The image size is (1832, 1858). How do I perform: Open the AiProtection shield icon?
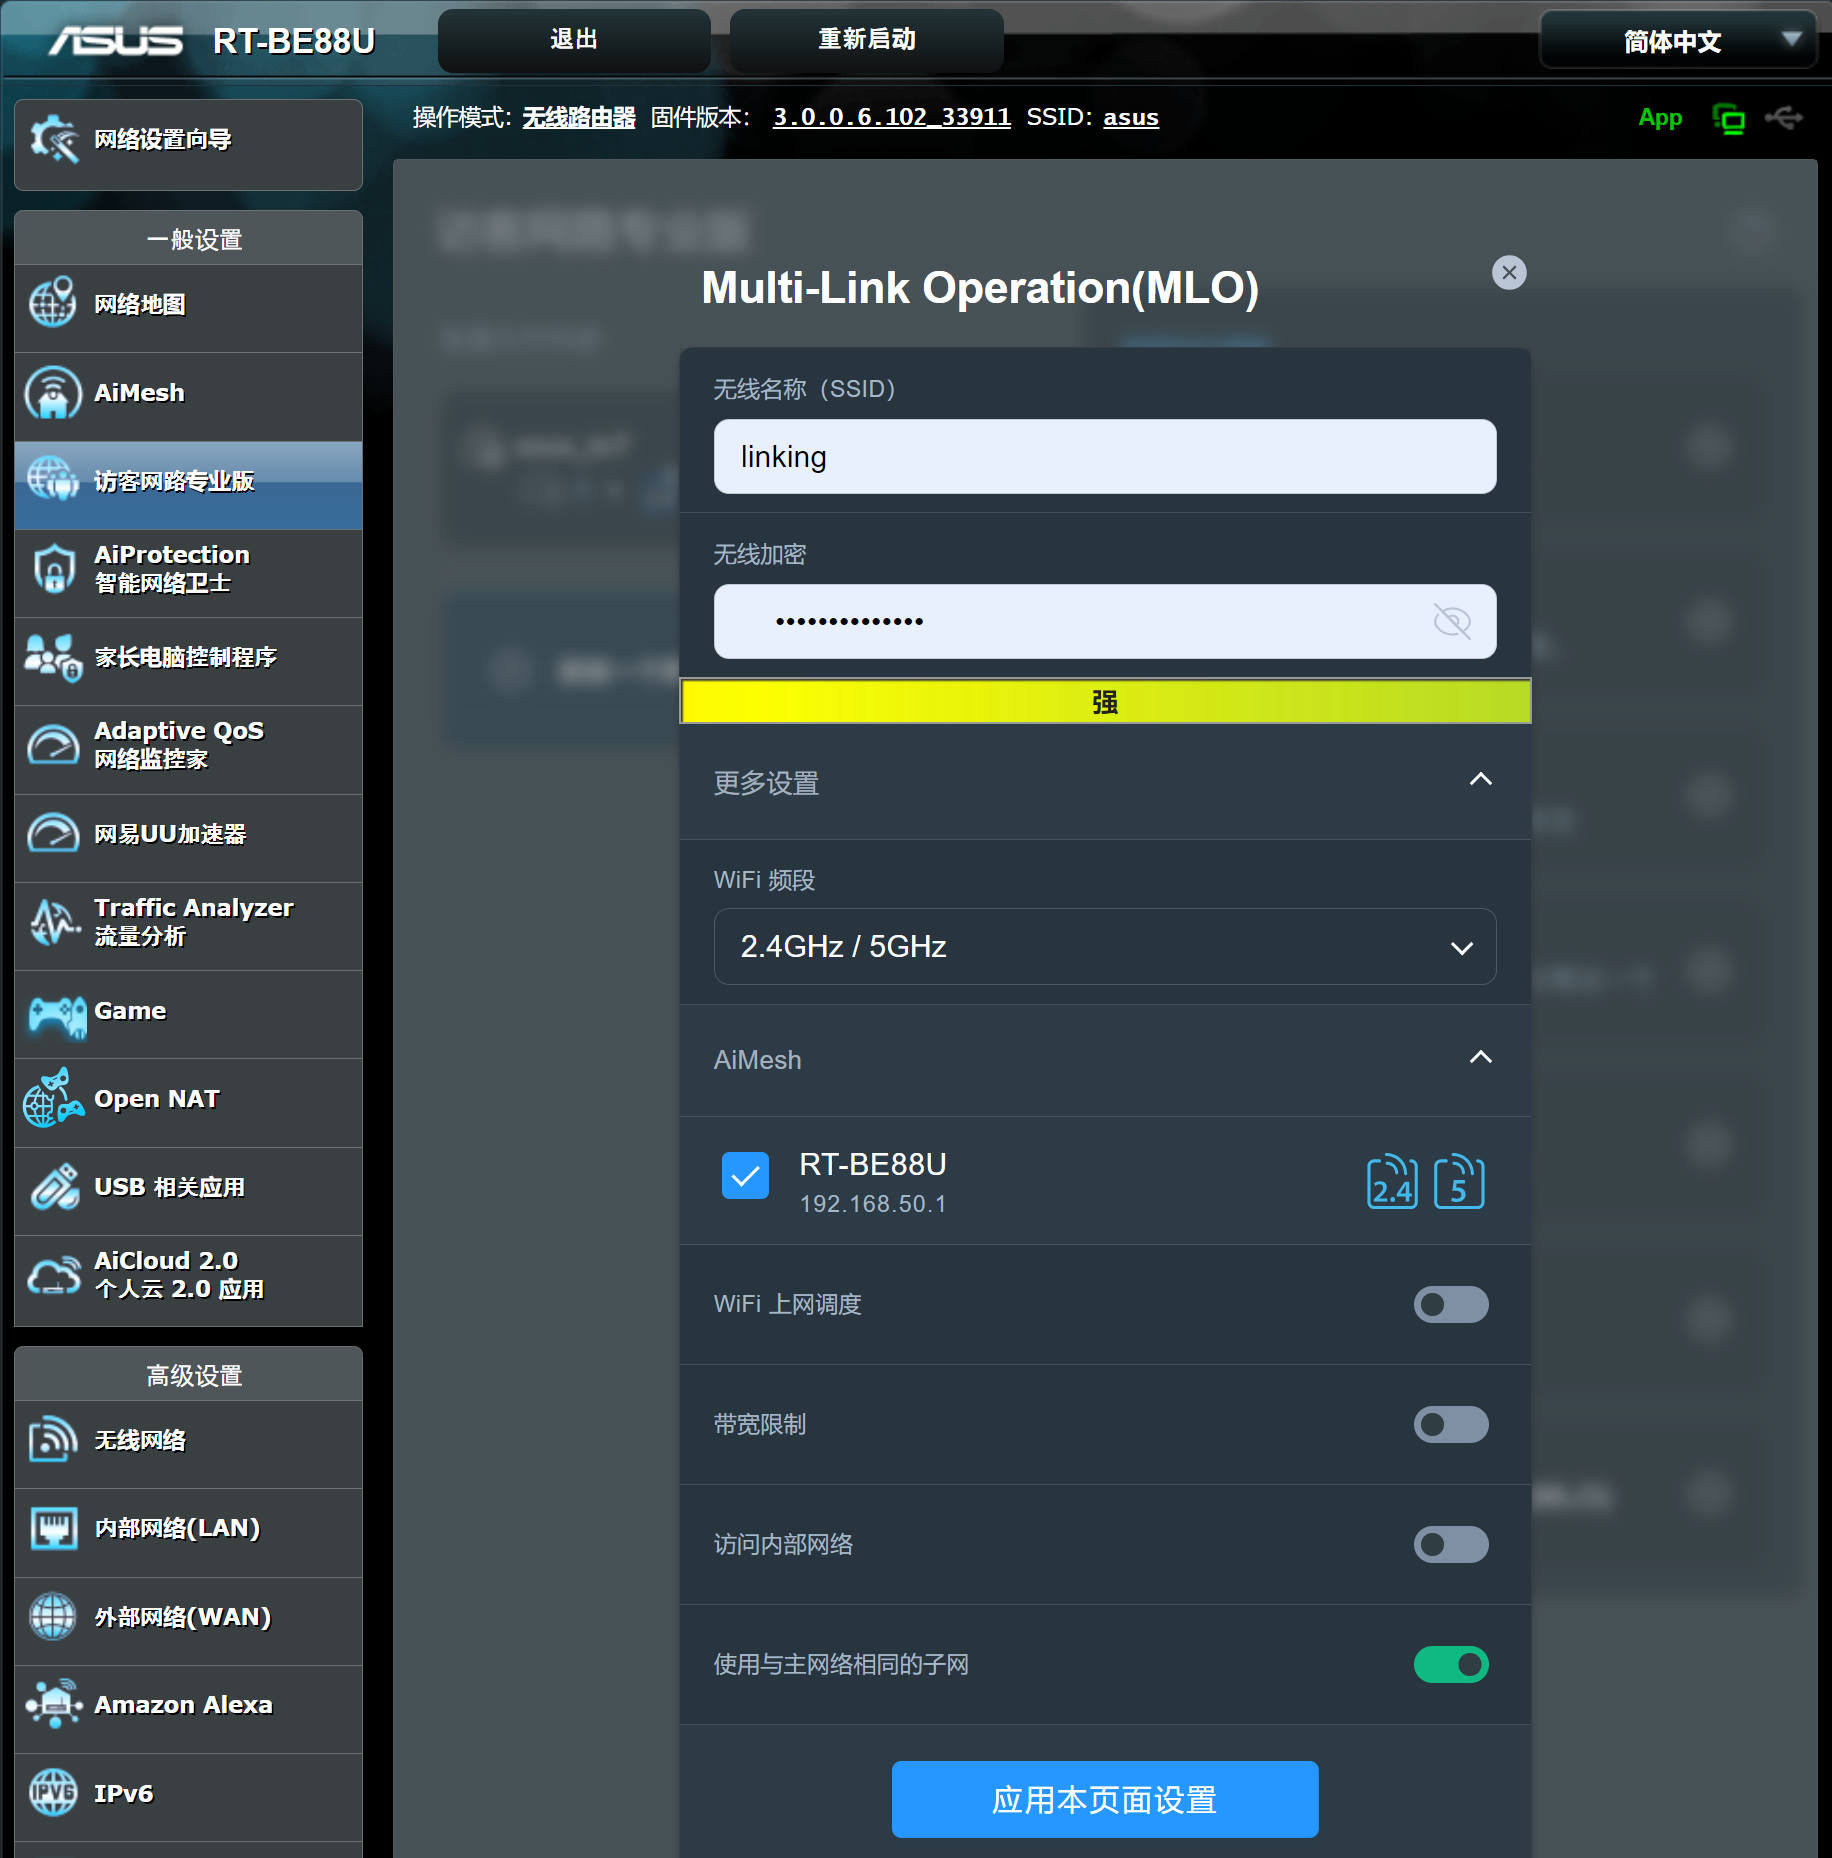point(53,569)
